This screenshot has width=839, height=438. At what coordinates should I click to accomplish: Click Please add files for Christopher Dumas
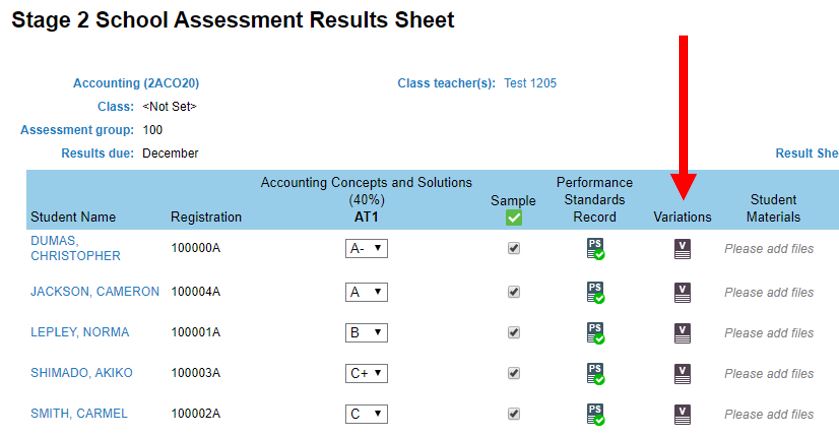(x=769, y=249)
